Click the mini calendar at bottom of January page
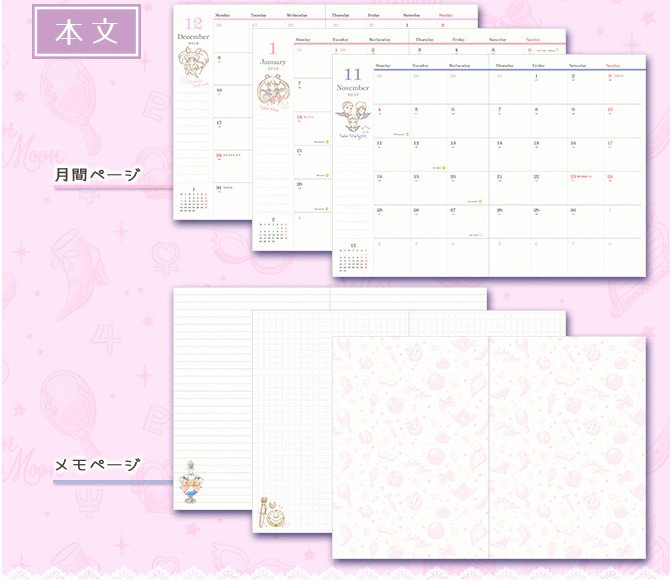 [x=273, y=234]
